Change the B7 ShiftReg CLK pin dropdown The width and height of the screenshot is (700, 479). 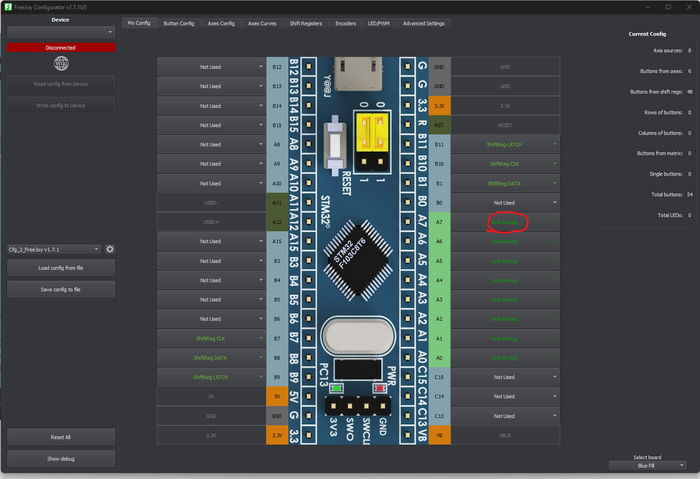[210, 339]
